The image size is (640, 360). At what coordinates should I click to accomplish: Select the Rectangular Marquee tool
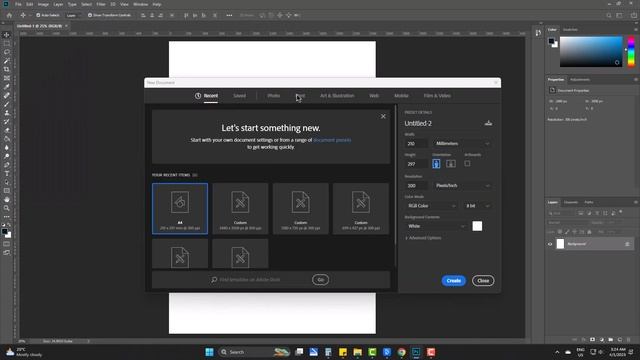click(7, 43)
